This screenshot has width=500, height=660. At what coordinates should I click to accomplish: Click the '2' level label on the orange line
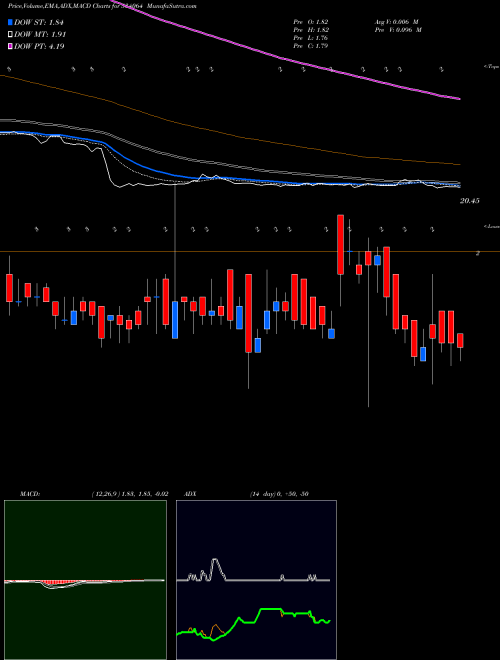477,253
